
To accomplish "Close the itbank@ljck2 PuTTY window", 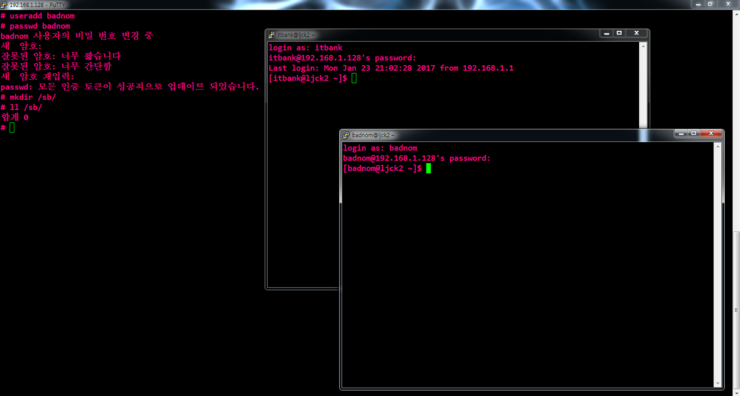I will pos(636,33).
